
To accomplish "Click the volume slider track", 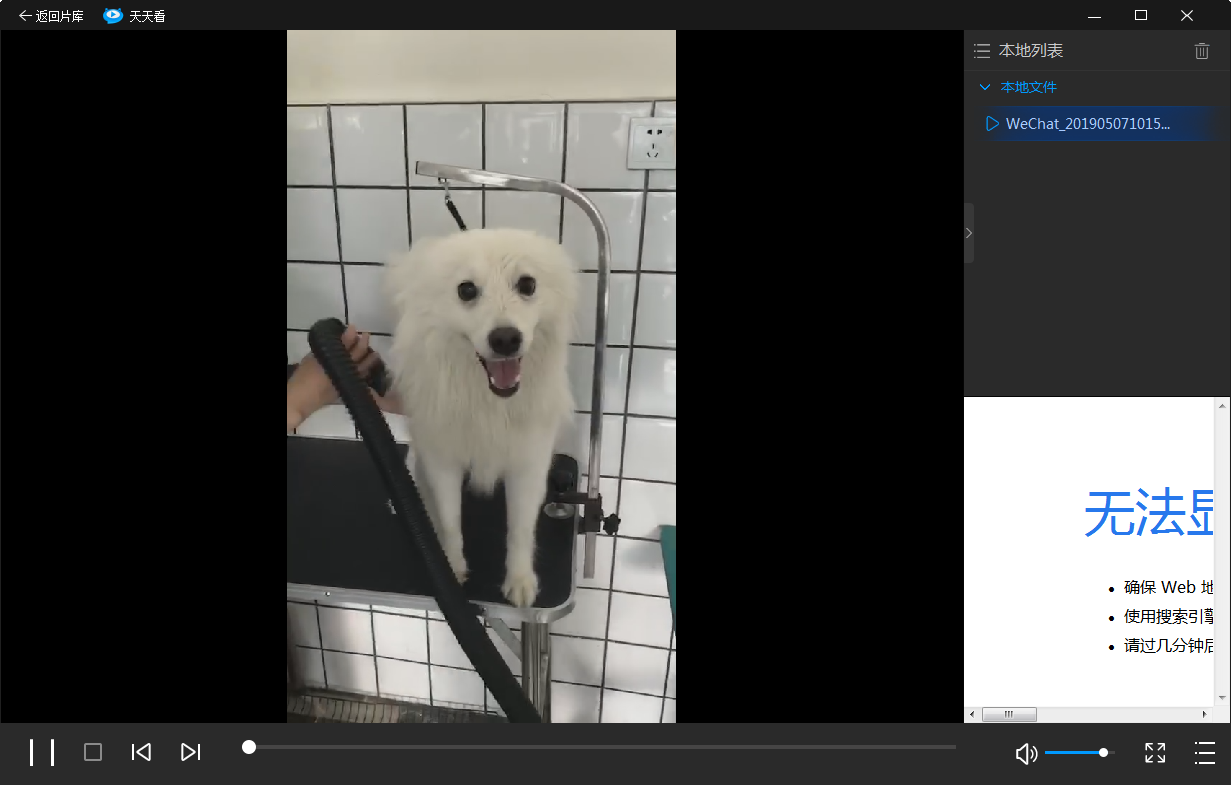I will (x=1075, y=752).
